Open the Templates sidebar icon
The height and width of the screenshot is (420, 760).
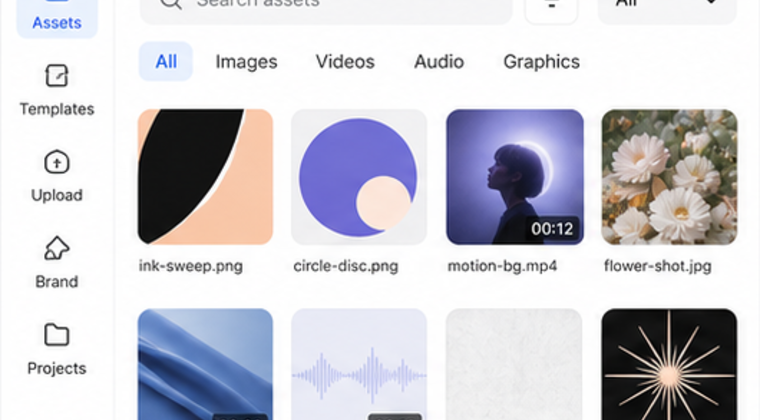click(57, 76)
